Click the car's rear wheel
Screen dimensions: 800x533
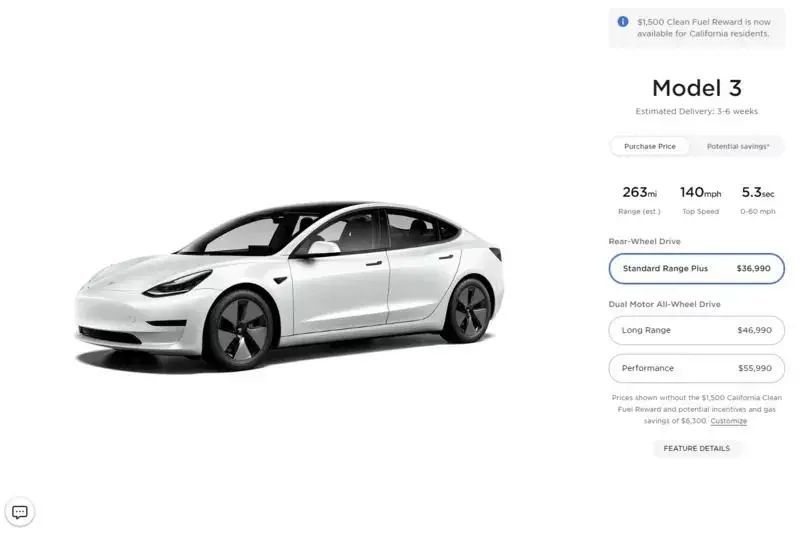coord(468,309)
